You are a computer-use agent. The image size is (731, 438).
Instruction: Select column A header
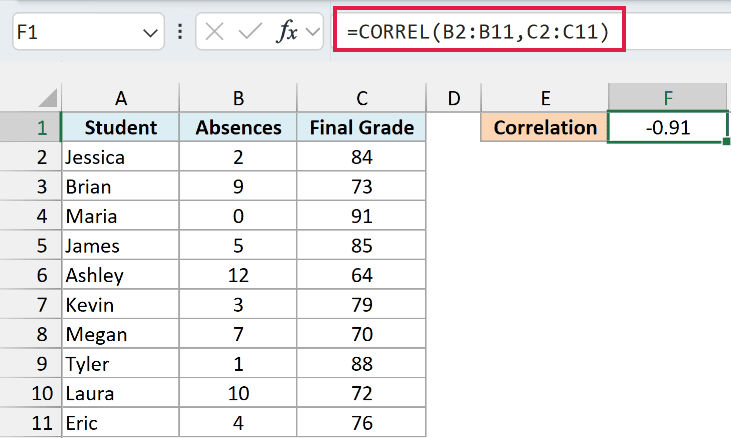point(121,98)
